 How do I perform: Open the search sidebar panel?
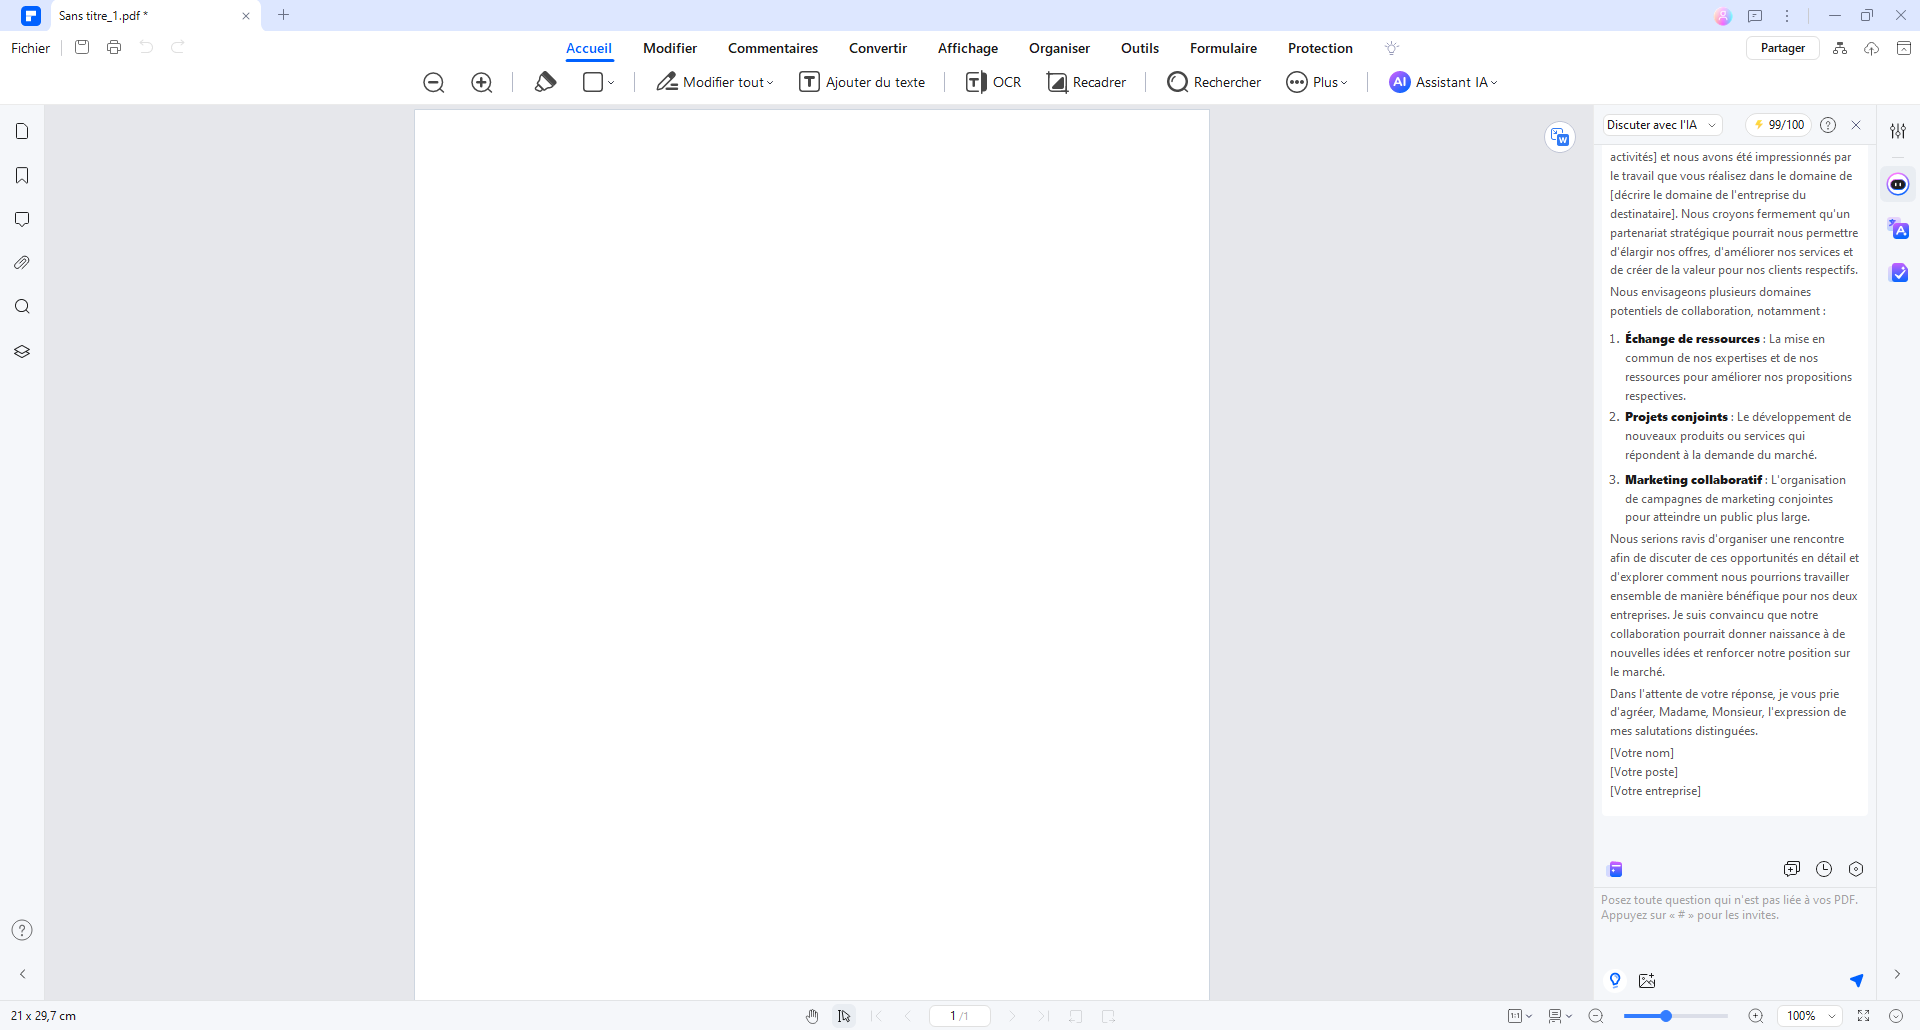click(x=22, y=307)
